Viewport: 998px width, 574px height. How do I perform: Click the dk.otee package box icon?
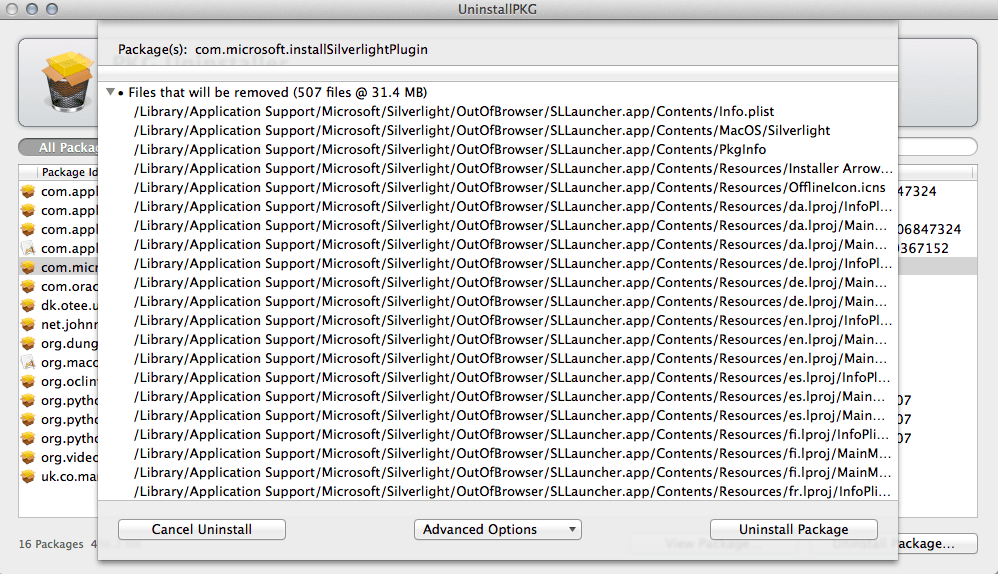coord(28,305)
